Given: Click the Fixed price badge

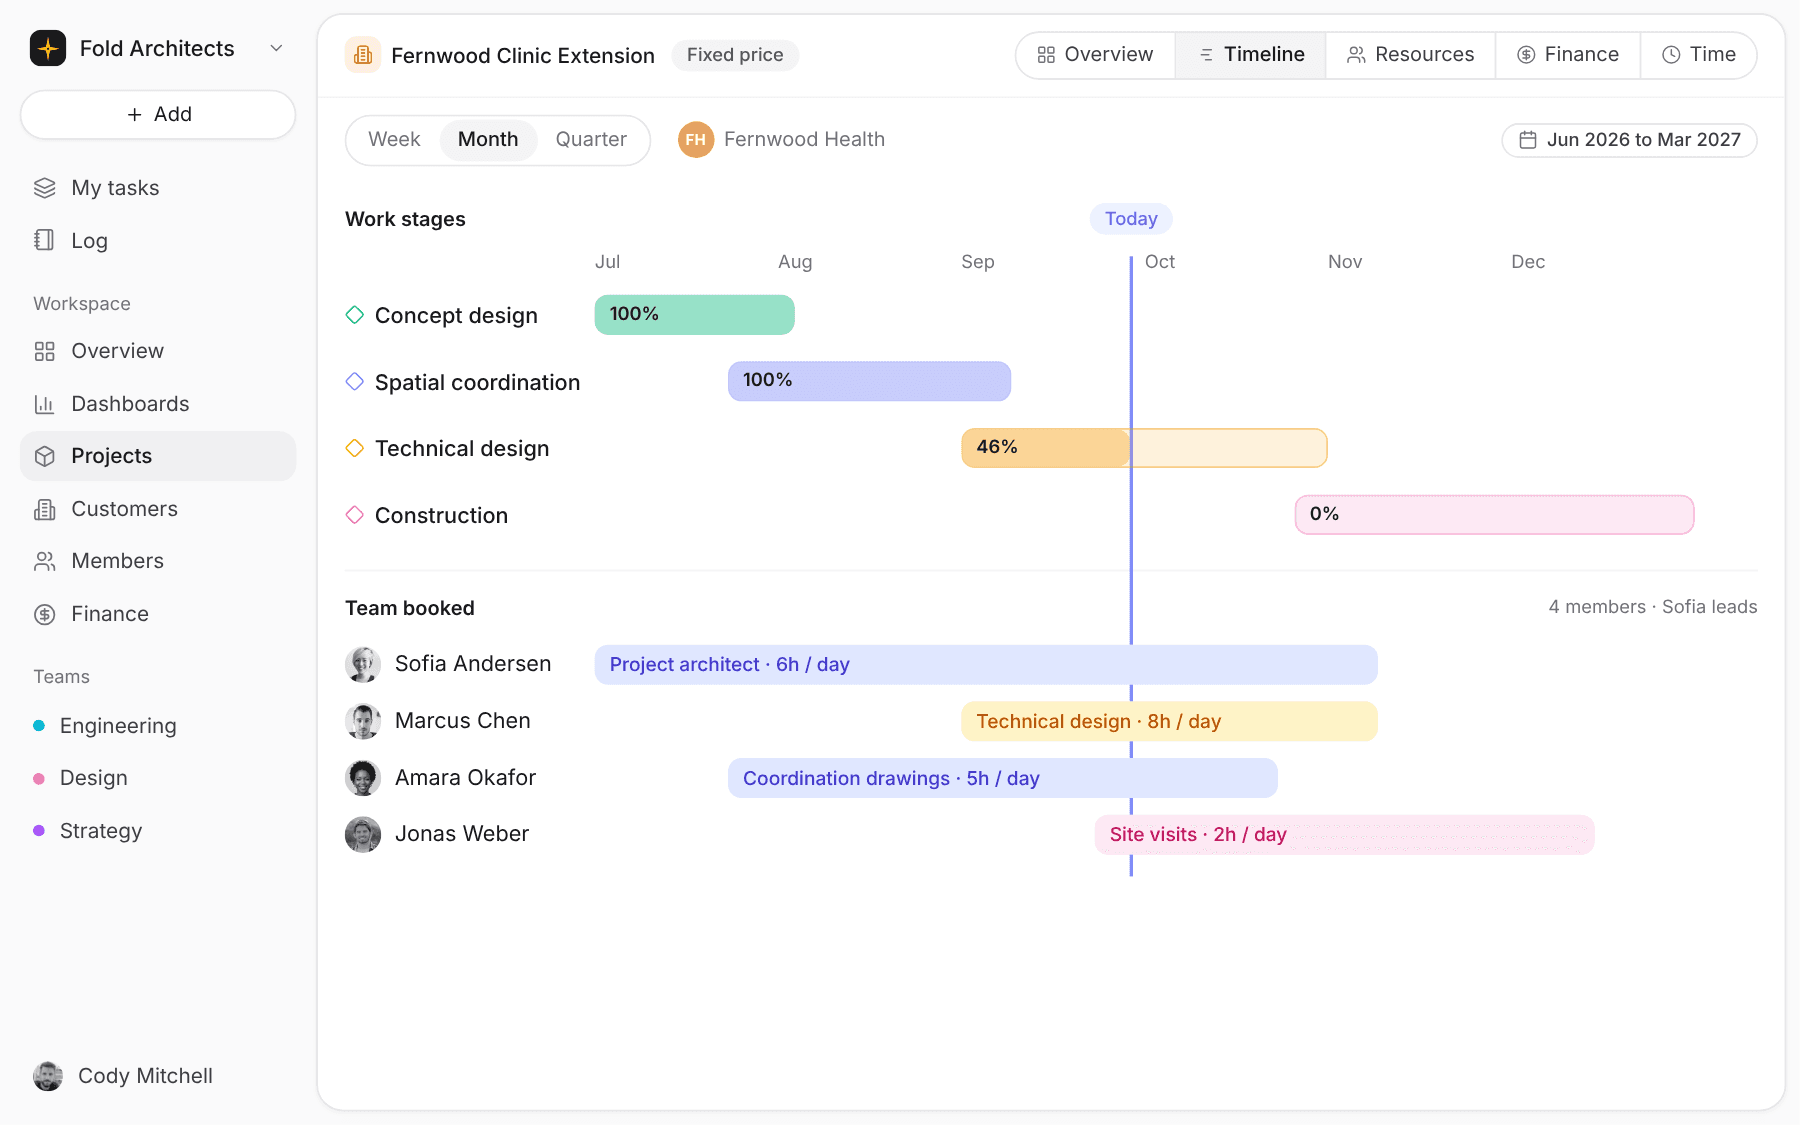Looking at the screenshot, I should click(735, 55).
